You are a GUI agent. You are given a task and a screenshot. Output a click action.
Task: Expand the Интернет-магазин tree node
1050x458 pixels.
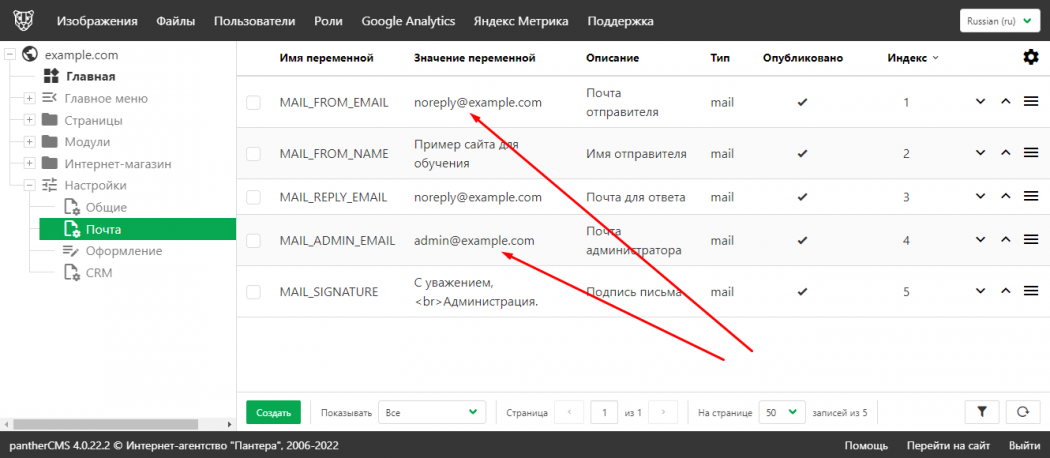(30, 163)
